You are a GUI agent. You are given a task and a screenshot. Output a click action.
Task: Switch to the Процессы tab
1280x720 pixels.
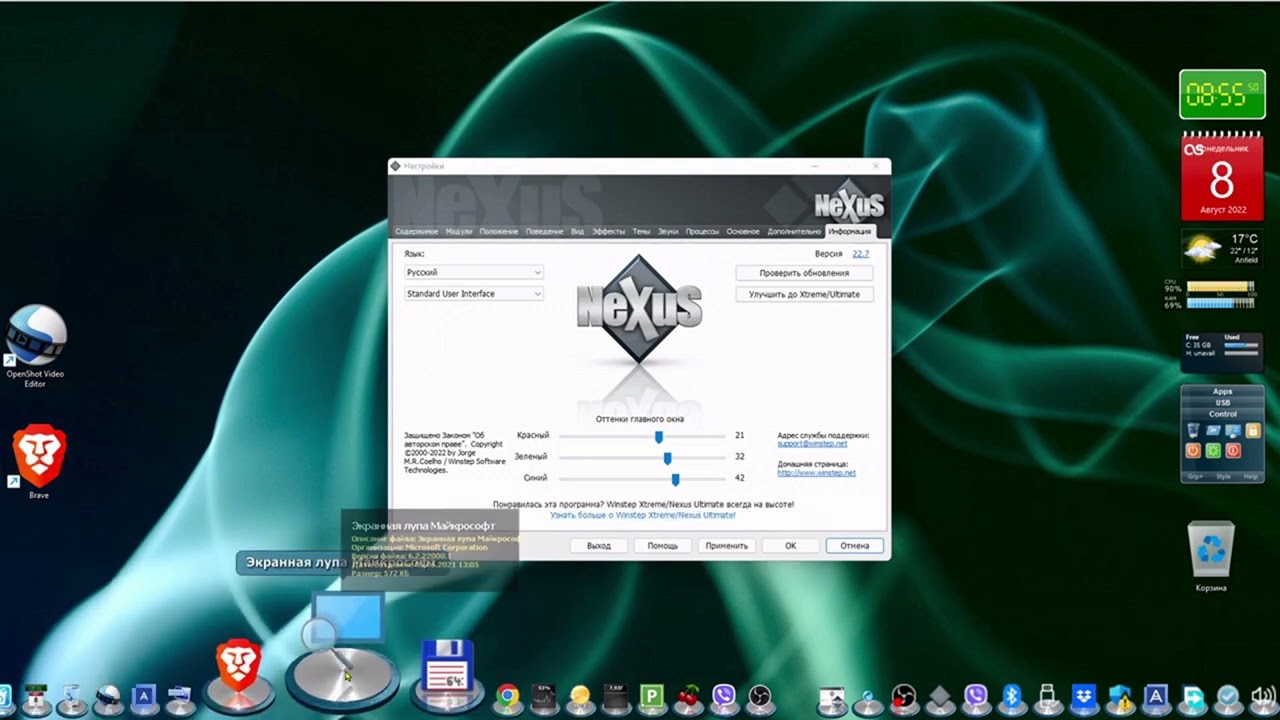702,231
